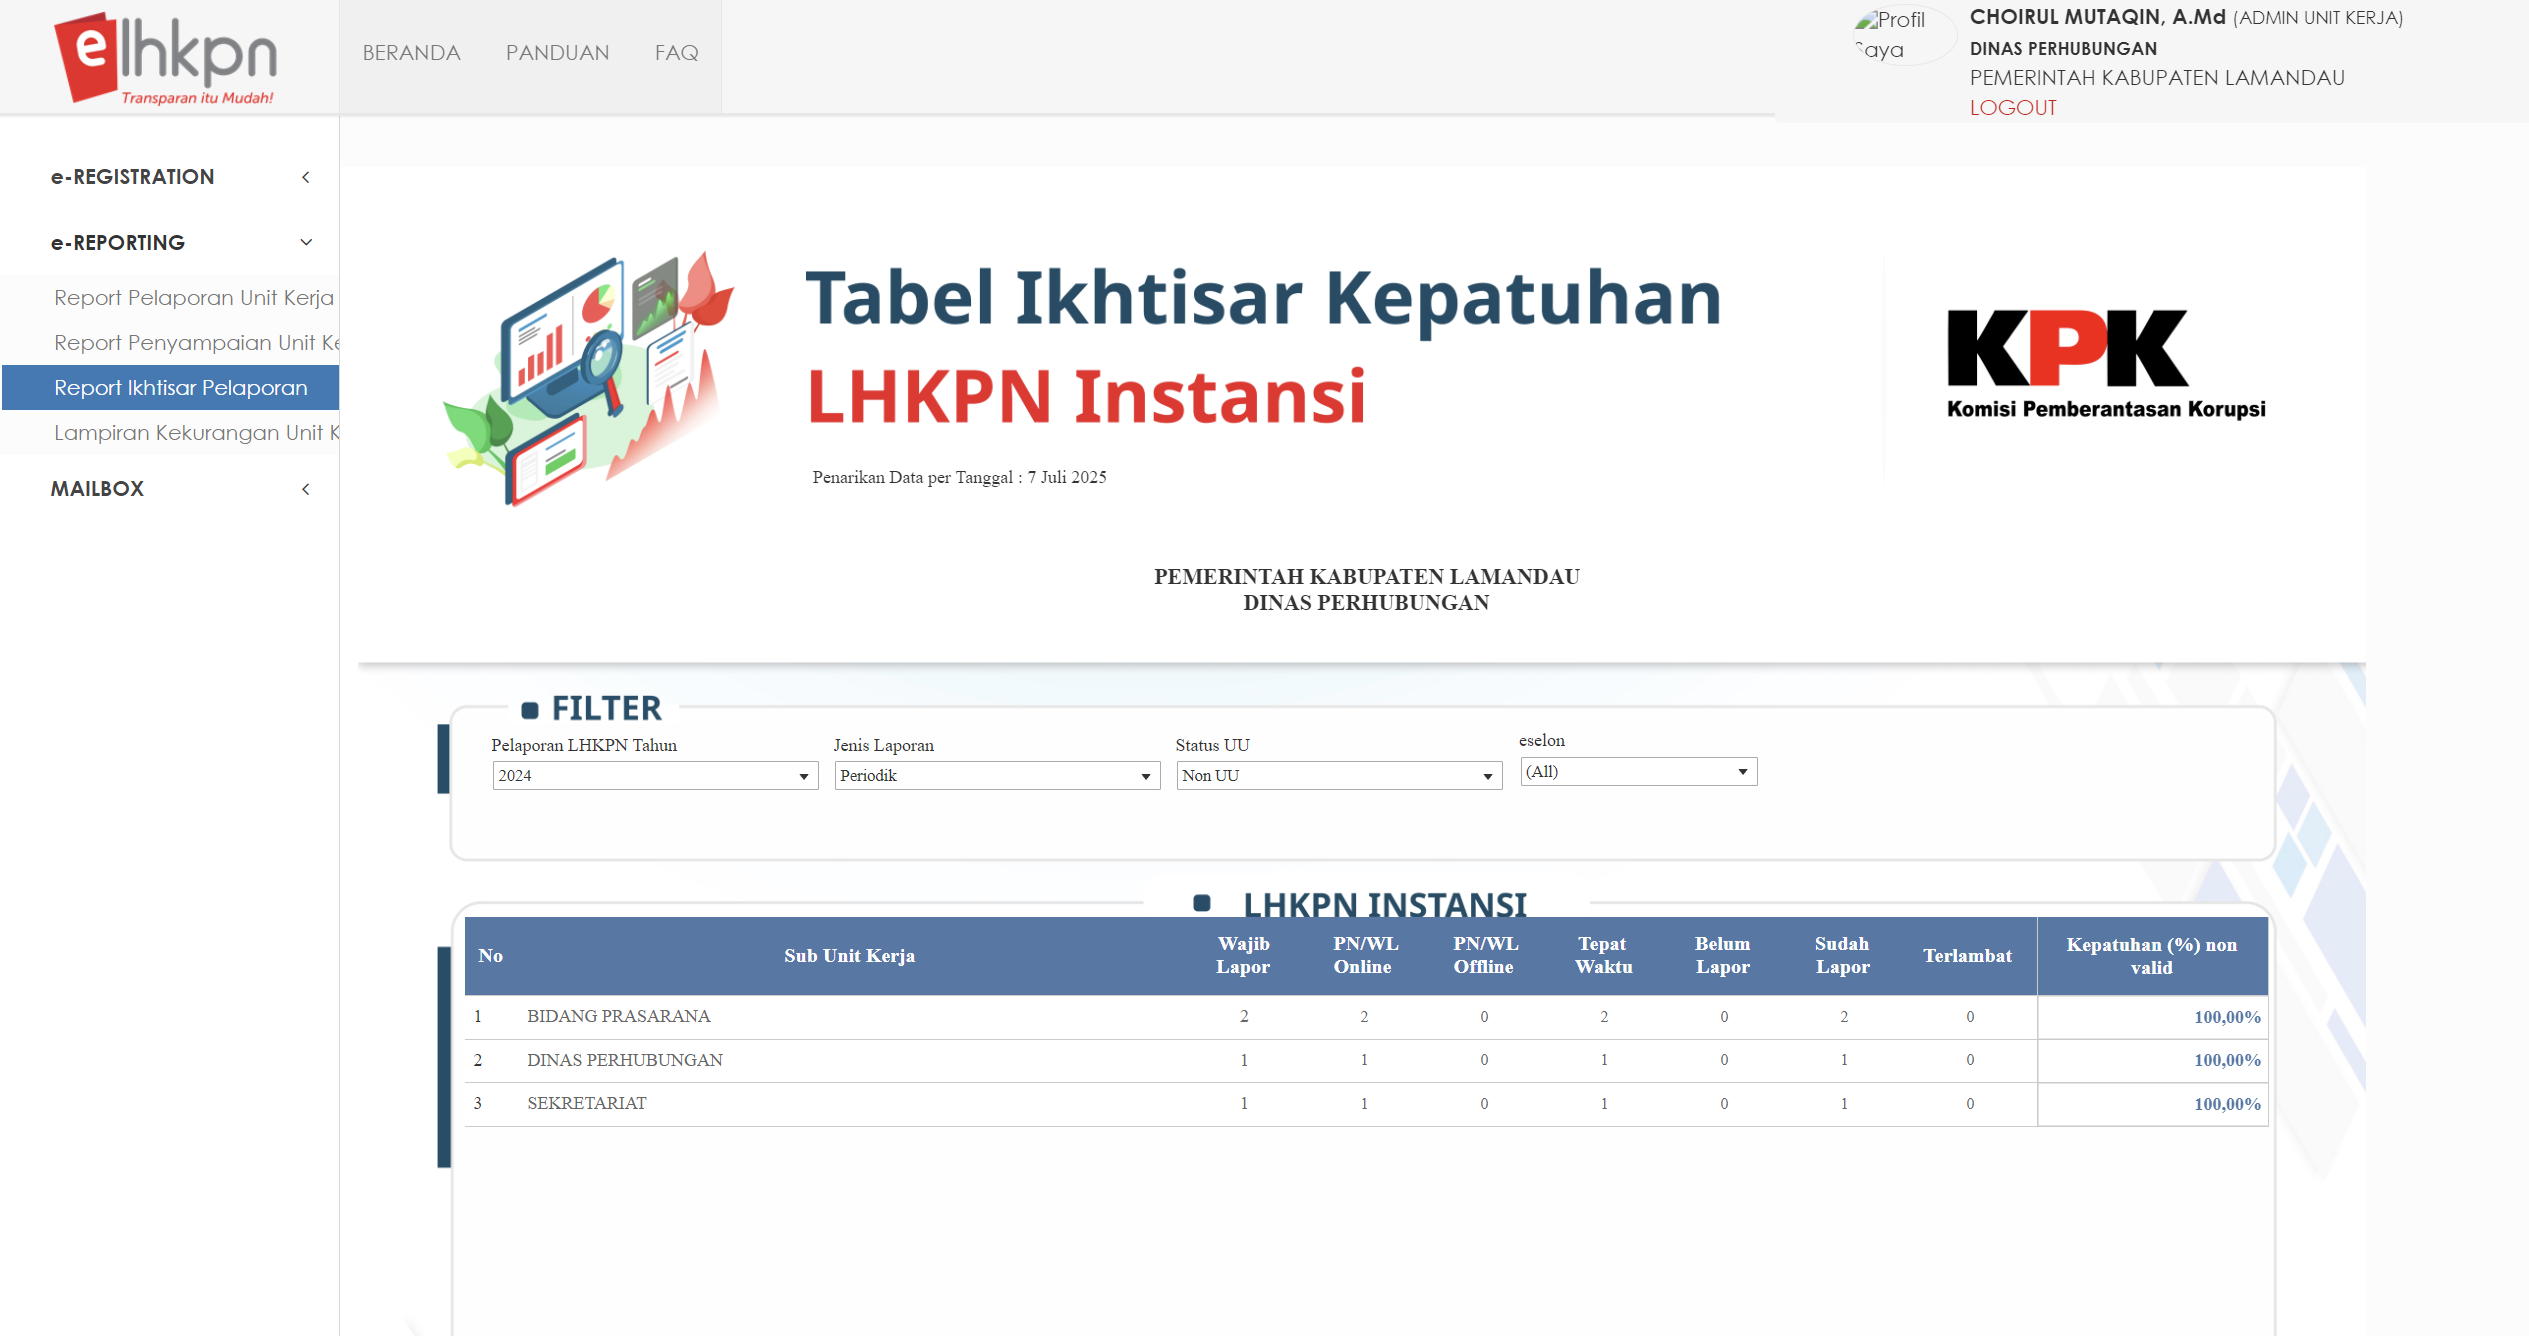Open the Pelaporan LHKPN Tahun dropdown
This screenshot has height=1336, width=2529.
point(654,775)
